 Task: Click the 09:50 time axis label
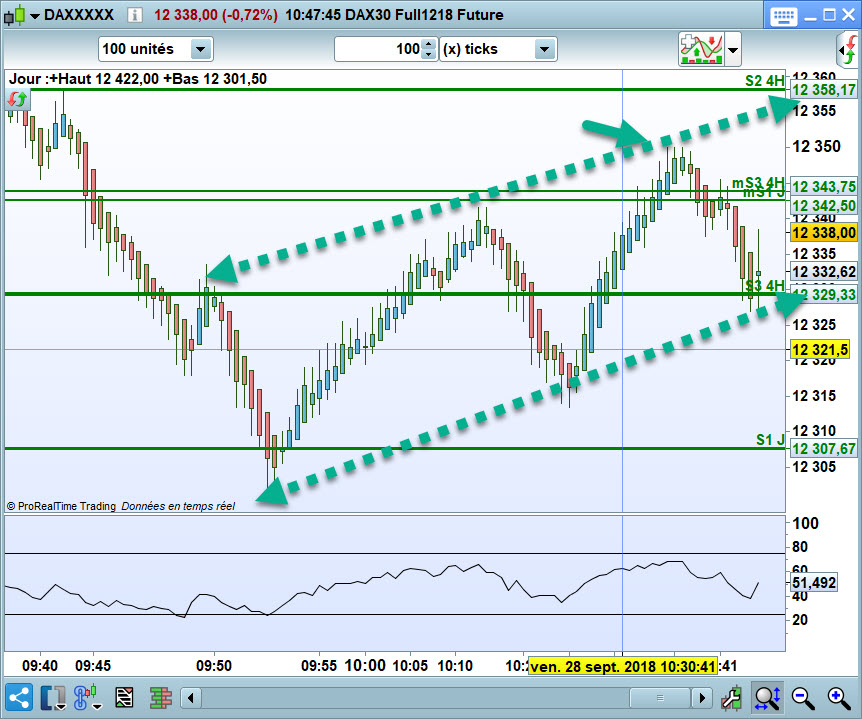pyautogui.click(x=214, y=666)
